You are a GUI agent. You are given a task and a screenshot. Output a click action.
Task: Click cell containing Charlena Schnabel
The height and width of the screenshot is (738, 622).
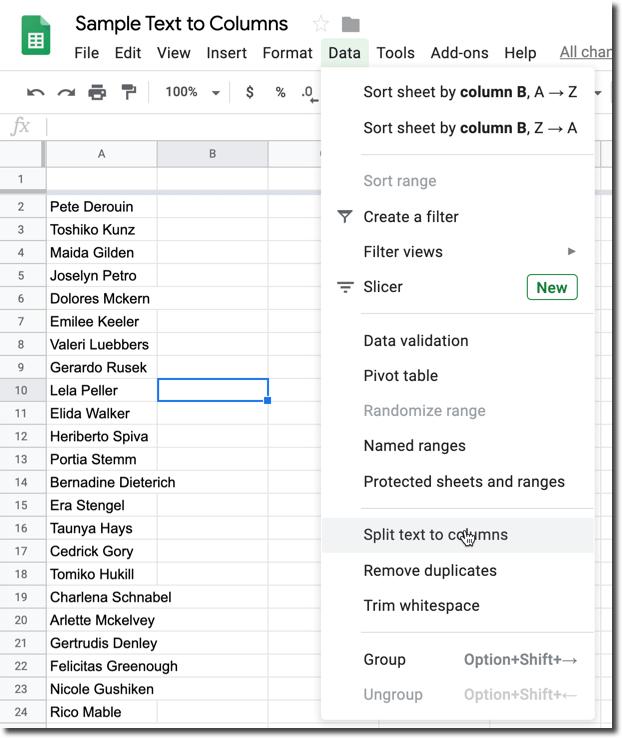pyautogui.click(x=102, y=597)
